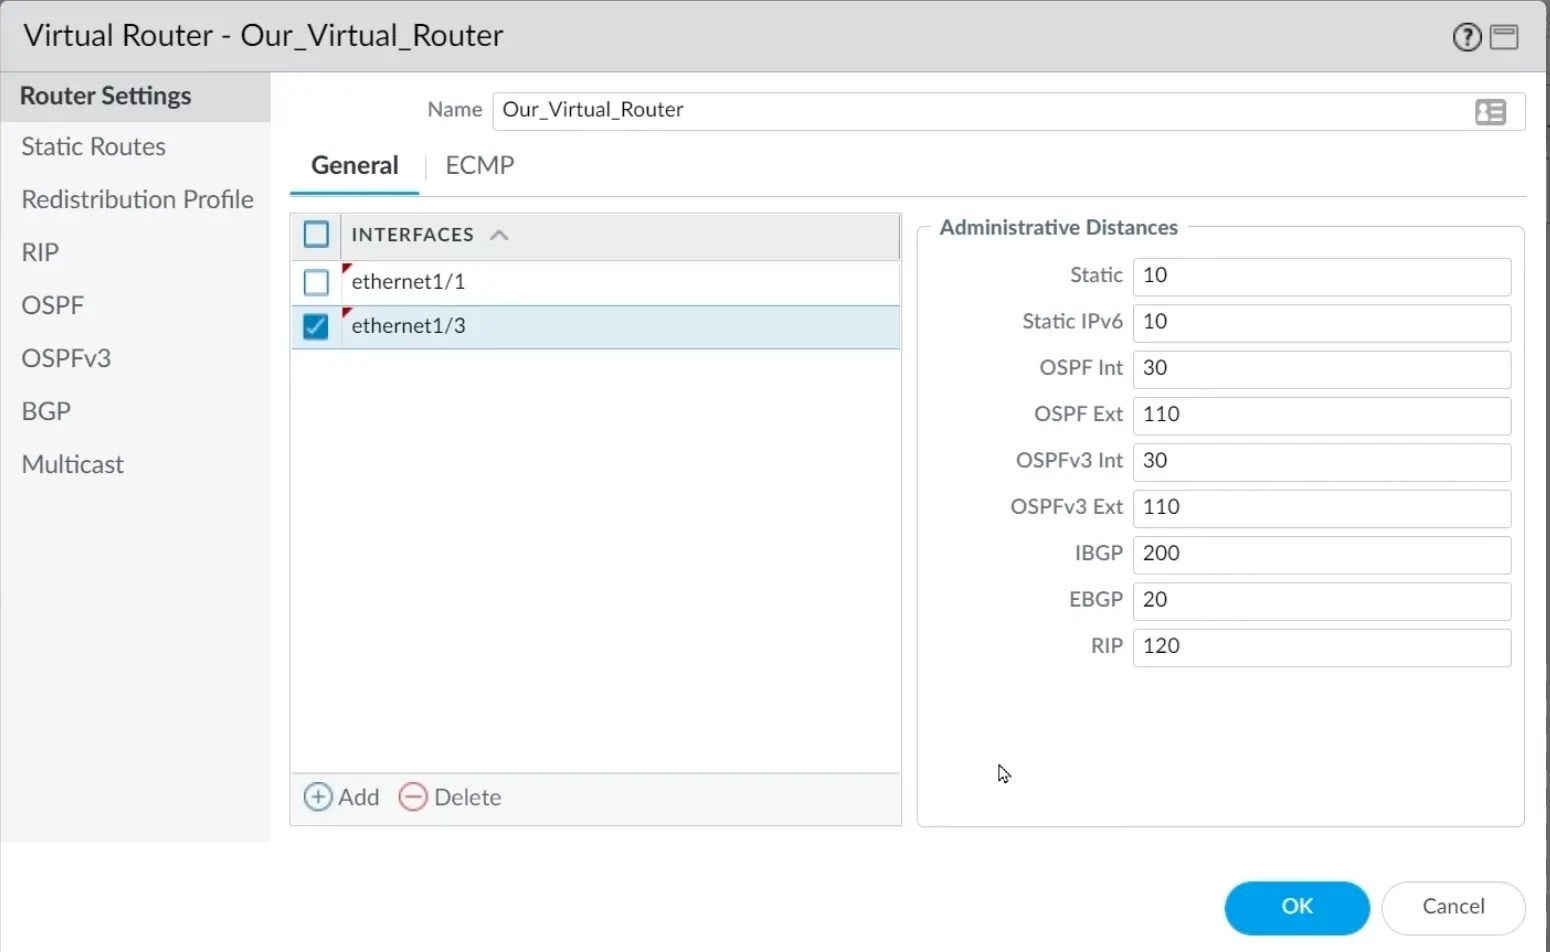Navigate to the OSPF settings
This screenshot has width=1550, height=952.
pyautogui.click(x=52, y=305)
